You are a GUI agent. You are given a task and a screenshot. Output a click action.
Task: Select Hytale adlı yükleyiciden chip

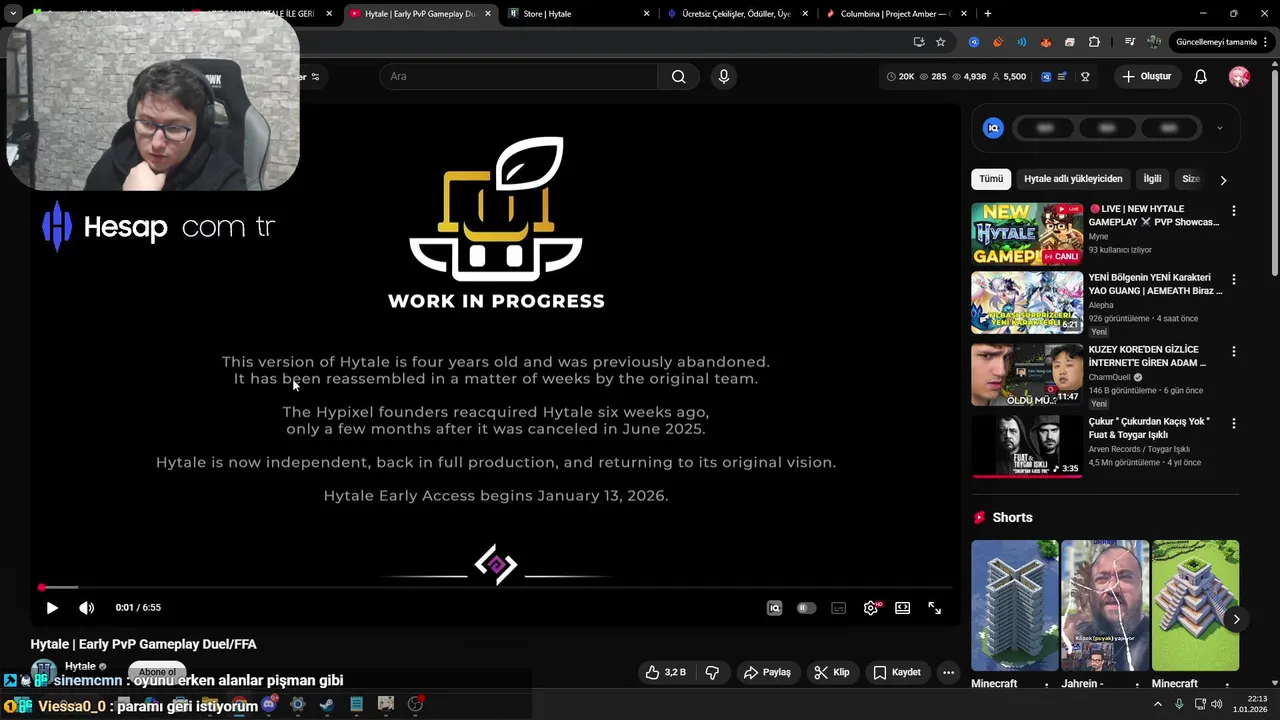(1073, 179)
